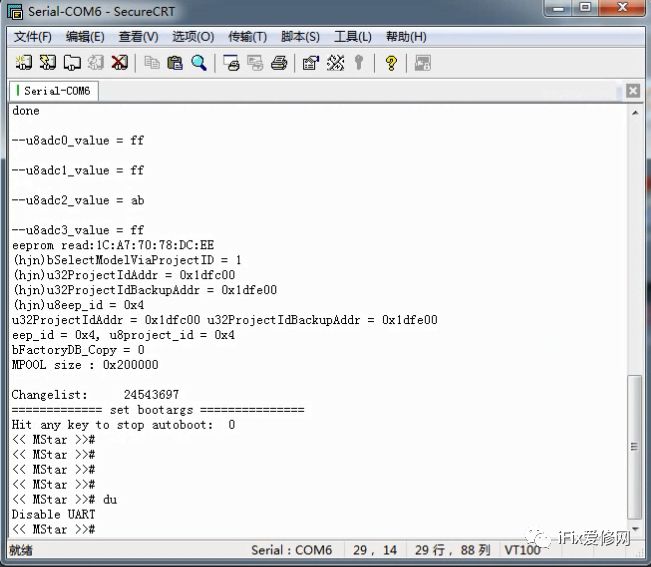Click the Quick Connect toolbar icon
This screenshot has height=567, width=651.
48,63
